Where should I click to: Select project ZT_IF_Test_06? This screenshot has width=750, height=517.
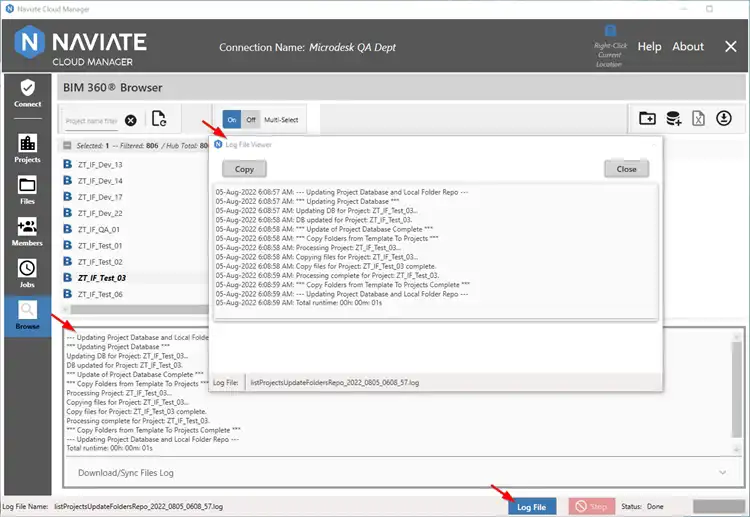pos(100,294)
